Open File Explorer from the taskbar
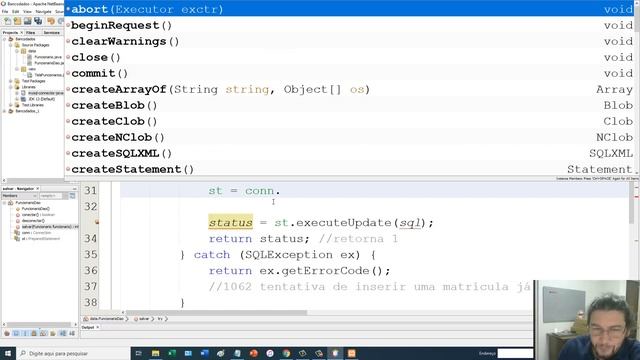The width and height of the screenshot is (640, 360). [156, 353]
